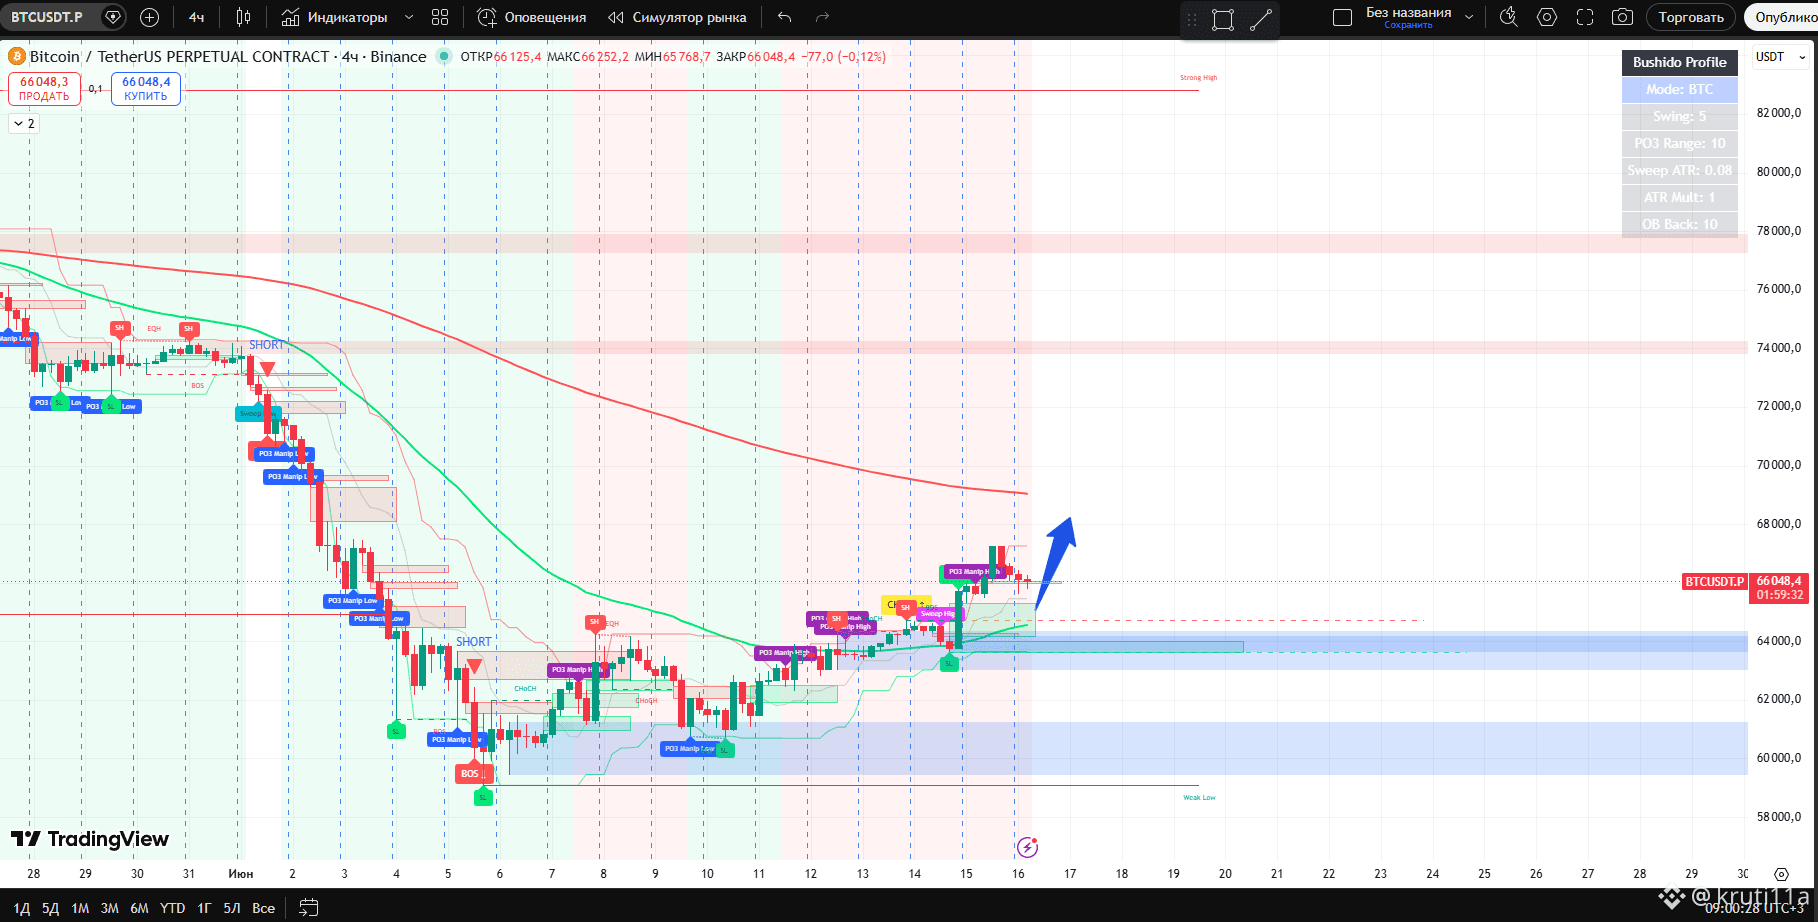The height and width of the screenshot is (922, 1818).
Task: Click the green market status dot
Action: 444,57
